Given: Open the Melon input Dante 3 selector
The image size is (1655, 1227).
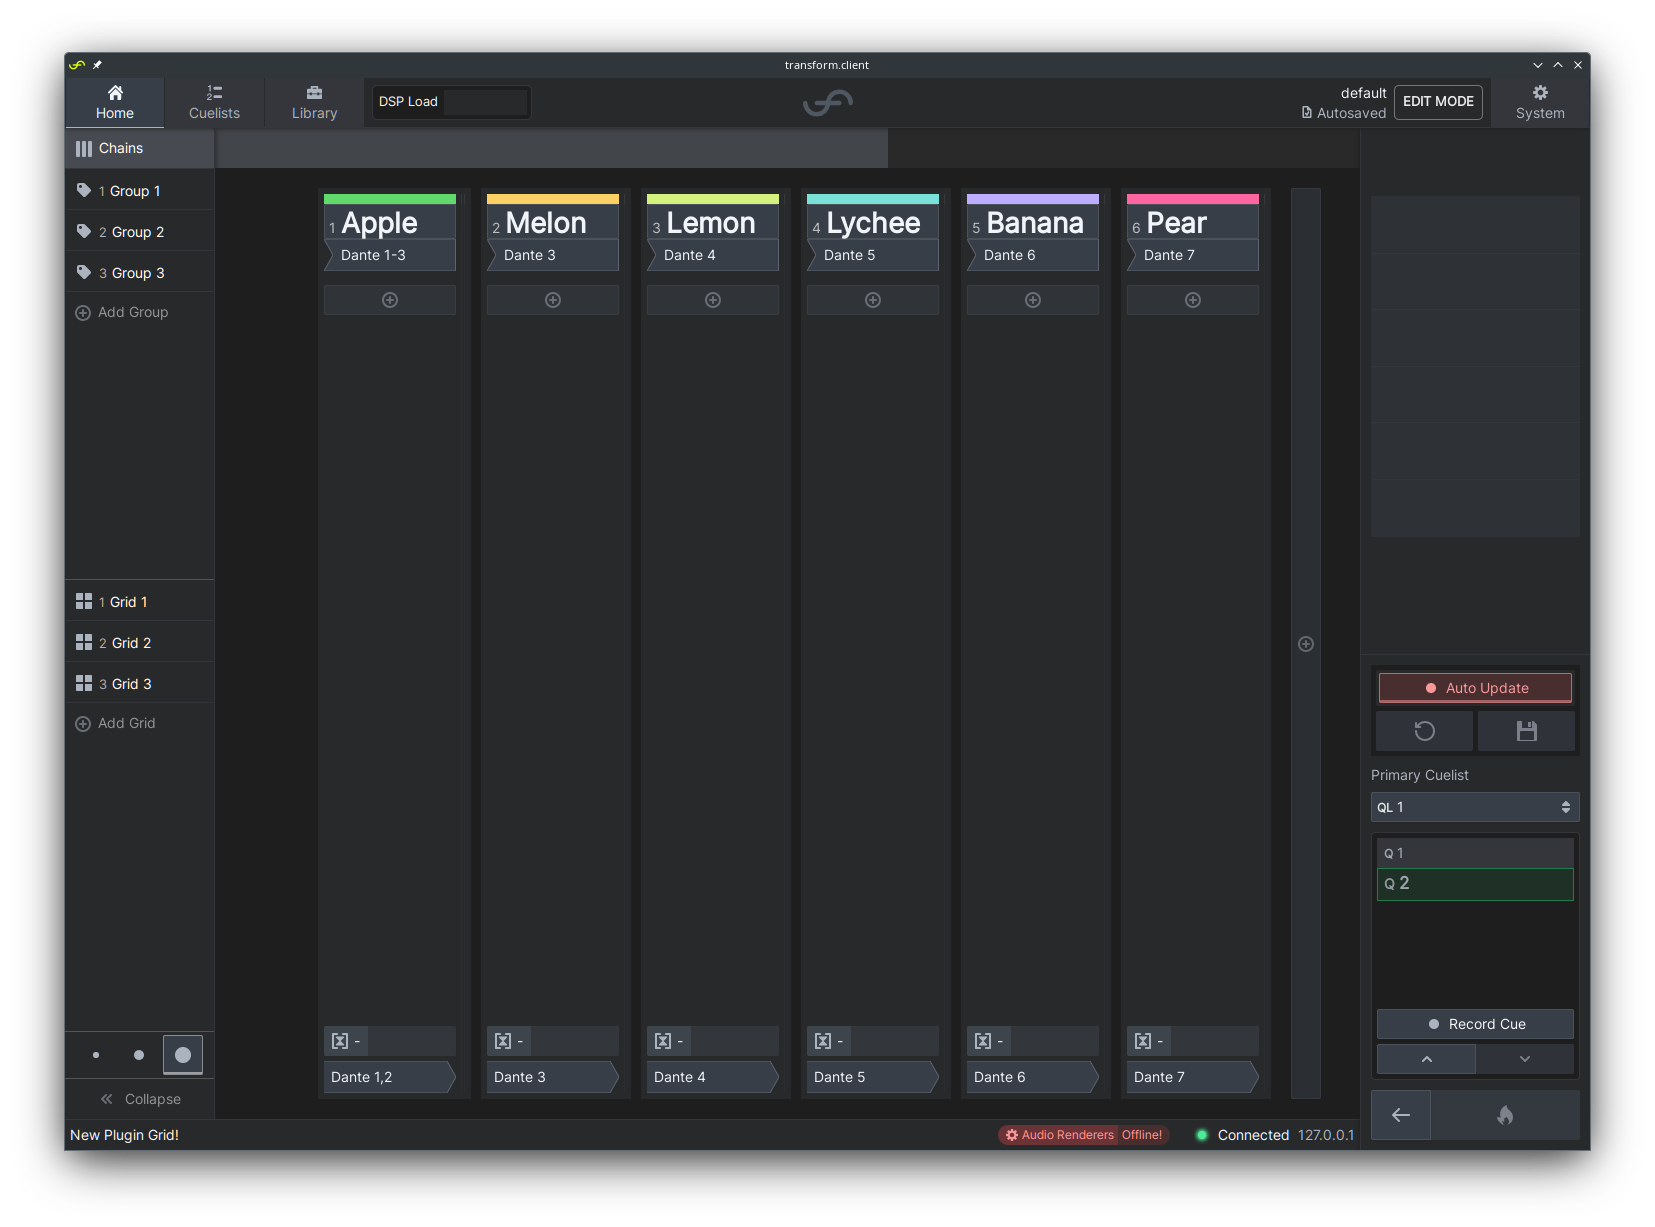Looking at the screenshot, I should 553,255.
